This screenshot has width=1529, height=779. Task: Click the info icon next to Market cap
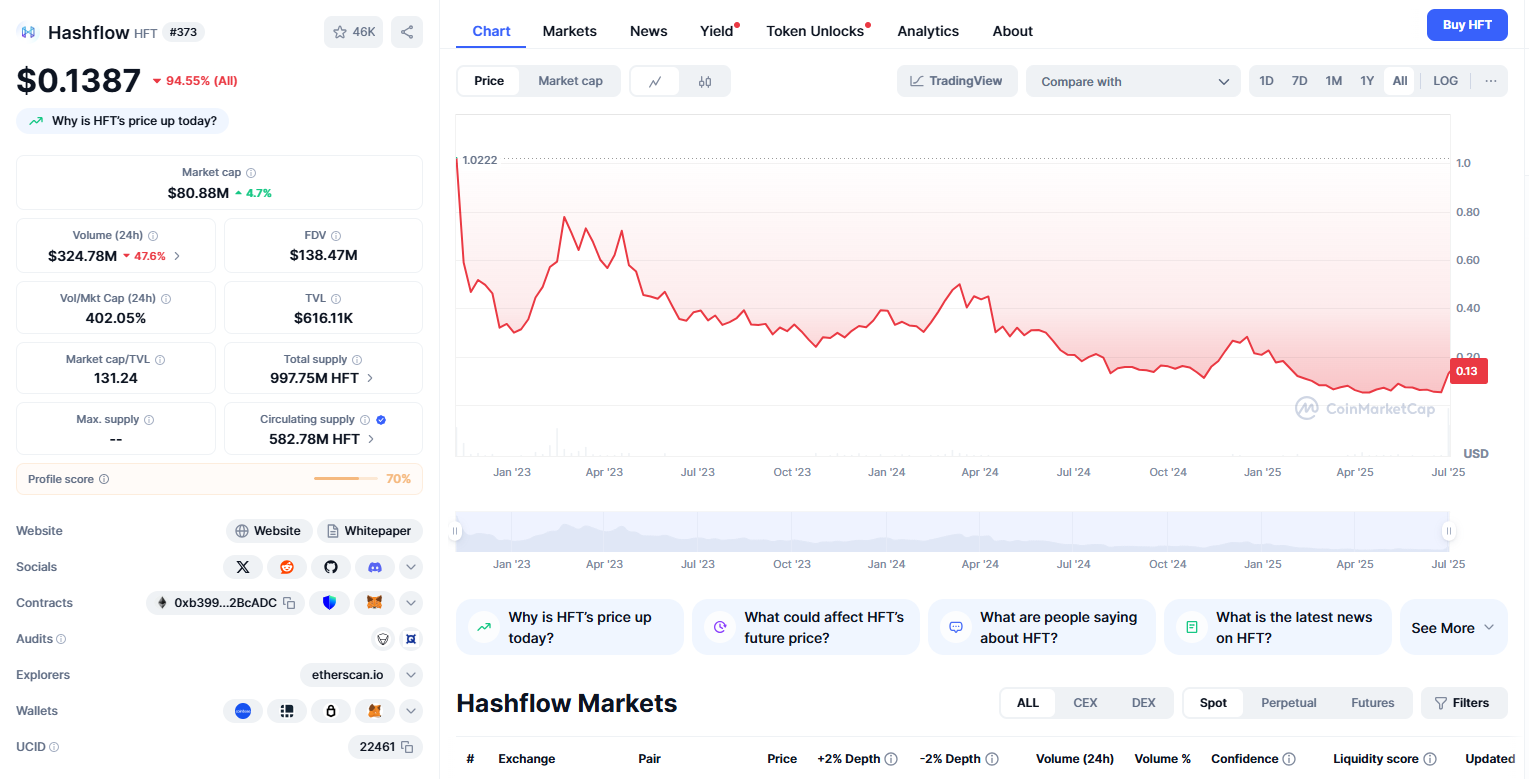point(251,173)
